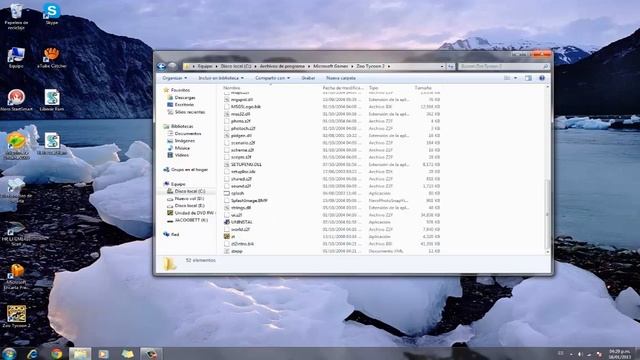The width and height of the screenshot is (640, 360).
Task: Select Escritorio in the navigation pane
Action: click(x=184, y=105)
